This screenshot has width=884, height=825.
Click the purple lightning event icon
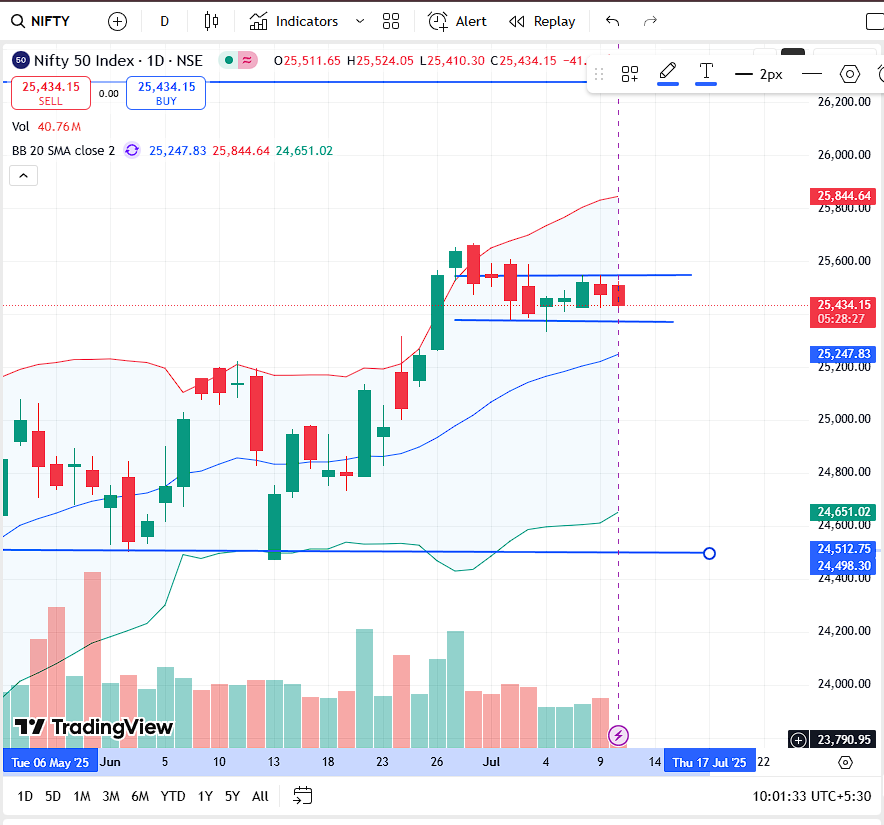coord(618,735)
